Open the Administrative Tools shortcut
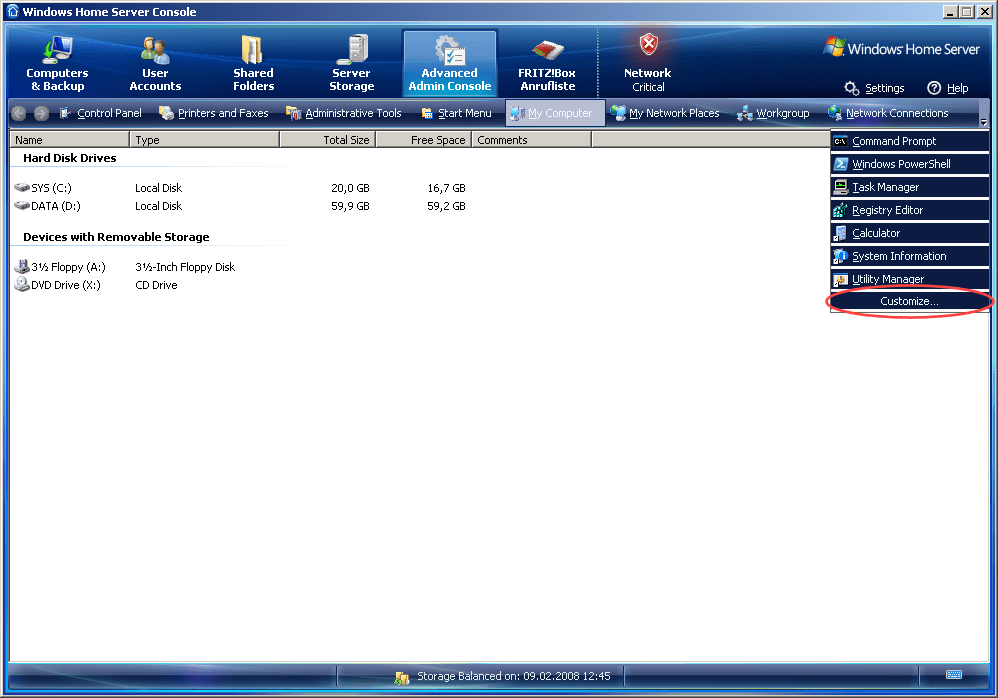Image resolution: width=998 pixels, height=698 pixels. 344,113
